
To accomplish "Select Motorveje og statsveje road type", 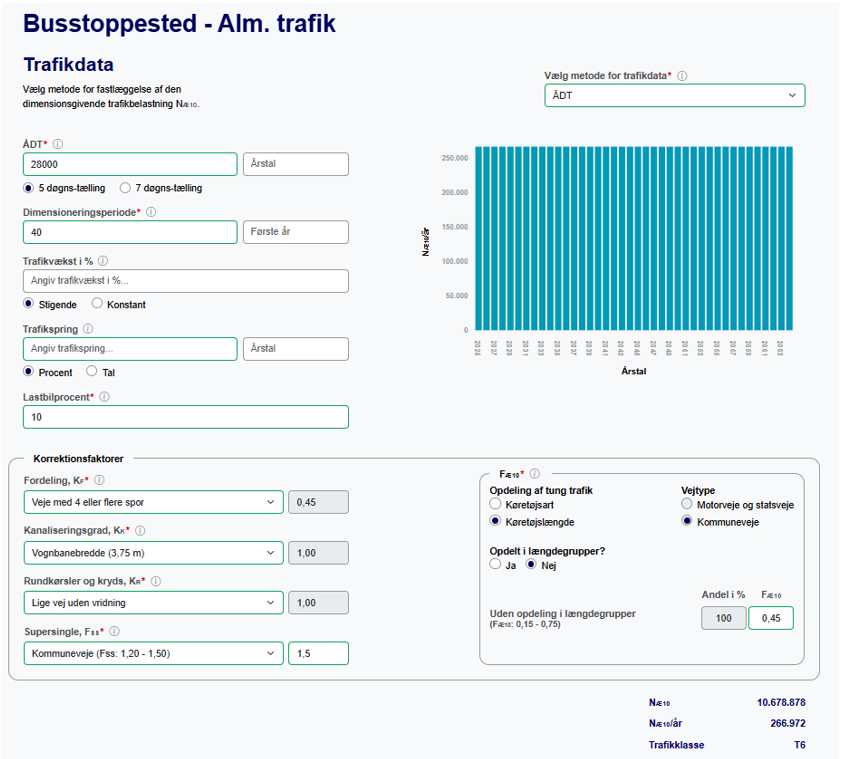I will pos(687,505).
